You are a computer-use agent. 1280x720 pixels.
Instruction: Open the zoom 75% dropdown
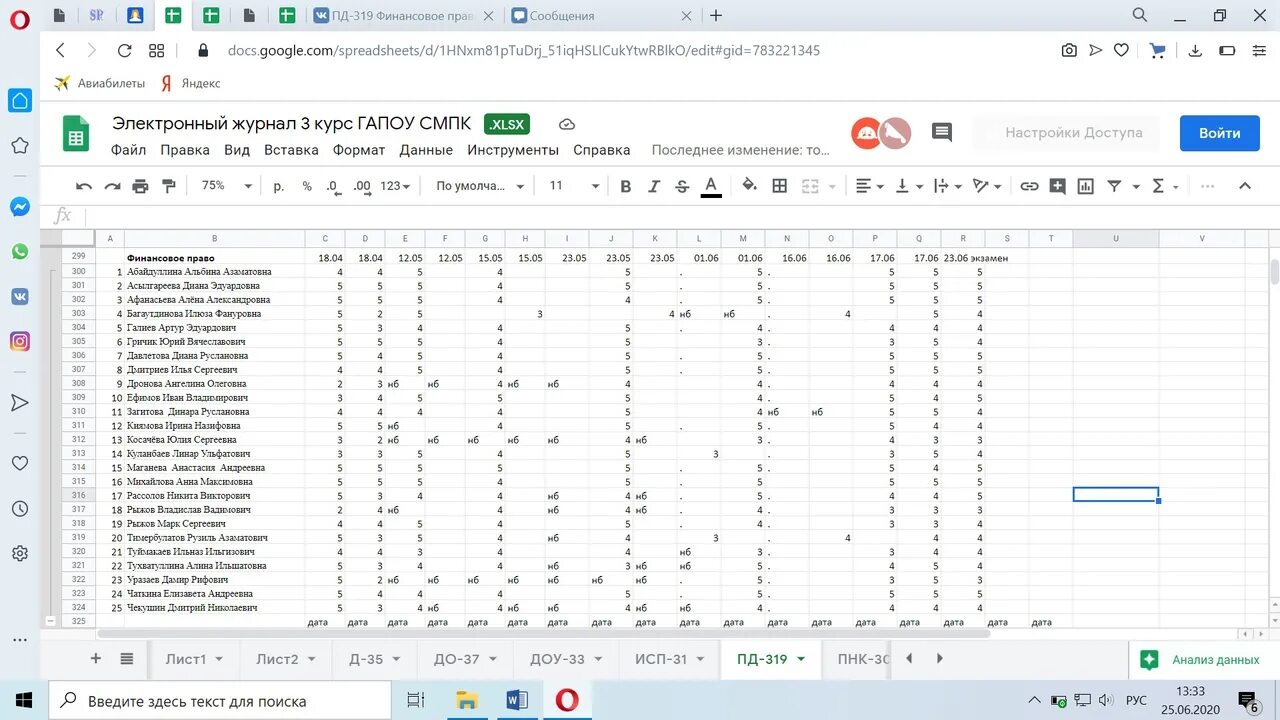pyautogui.click(x=225, y=186)
